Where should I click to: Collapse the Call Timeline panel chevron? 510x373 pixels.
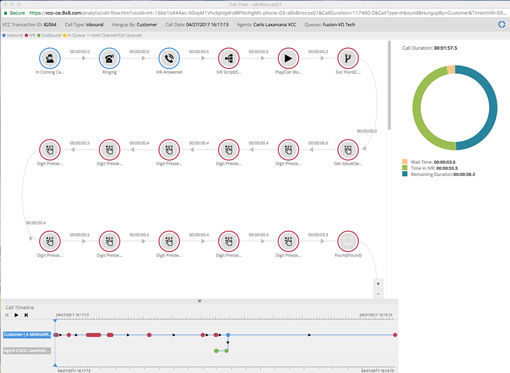(199, 301)
